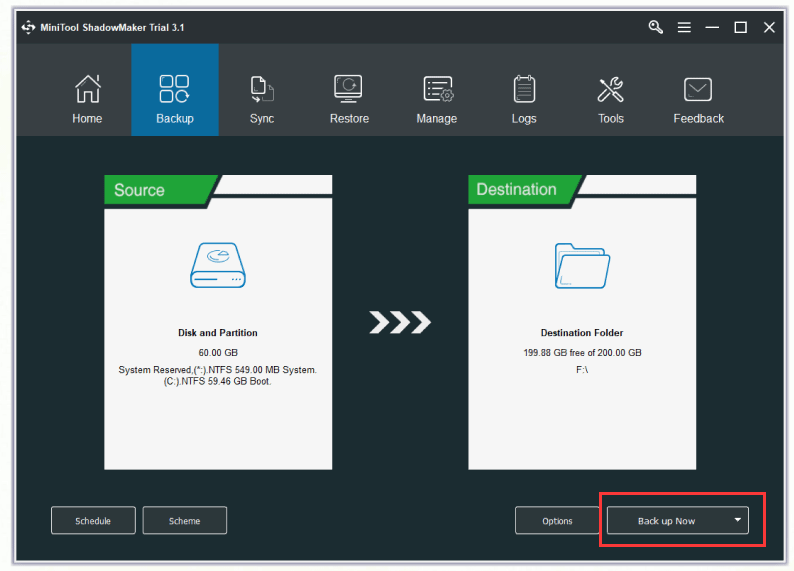Select the green Destination header

coord(525,189)
